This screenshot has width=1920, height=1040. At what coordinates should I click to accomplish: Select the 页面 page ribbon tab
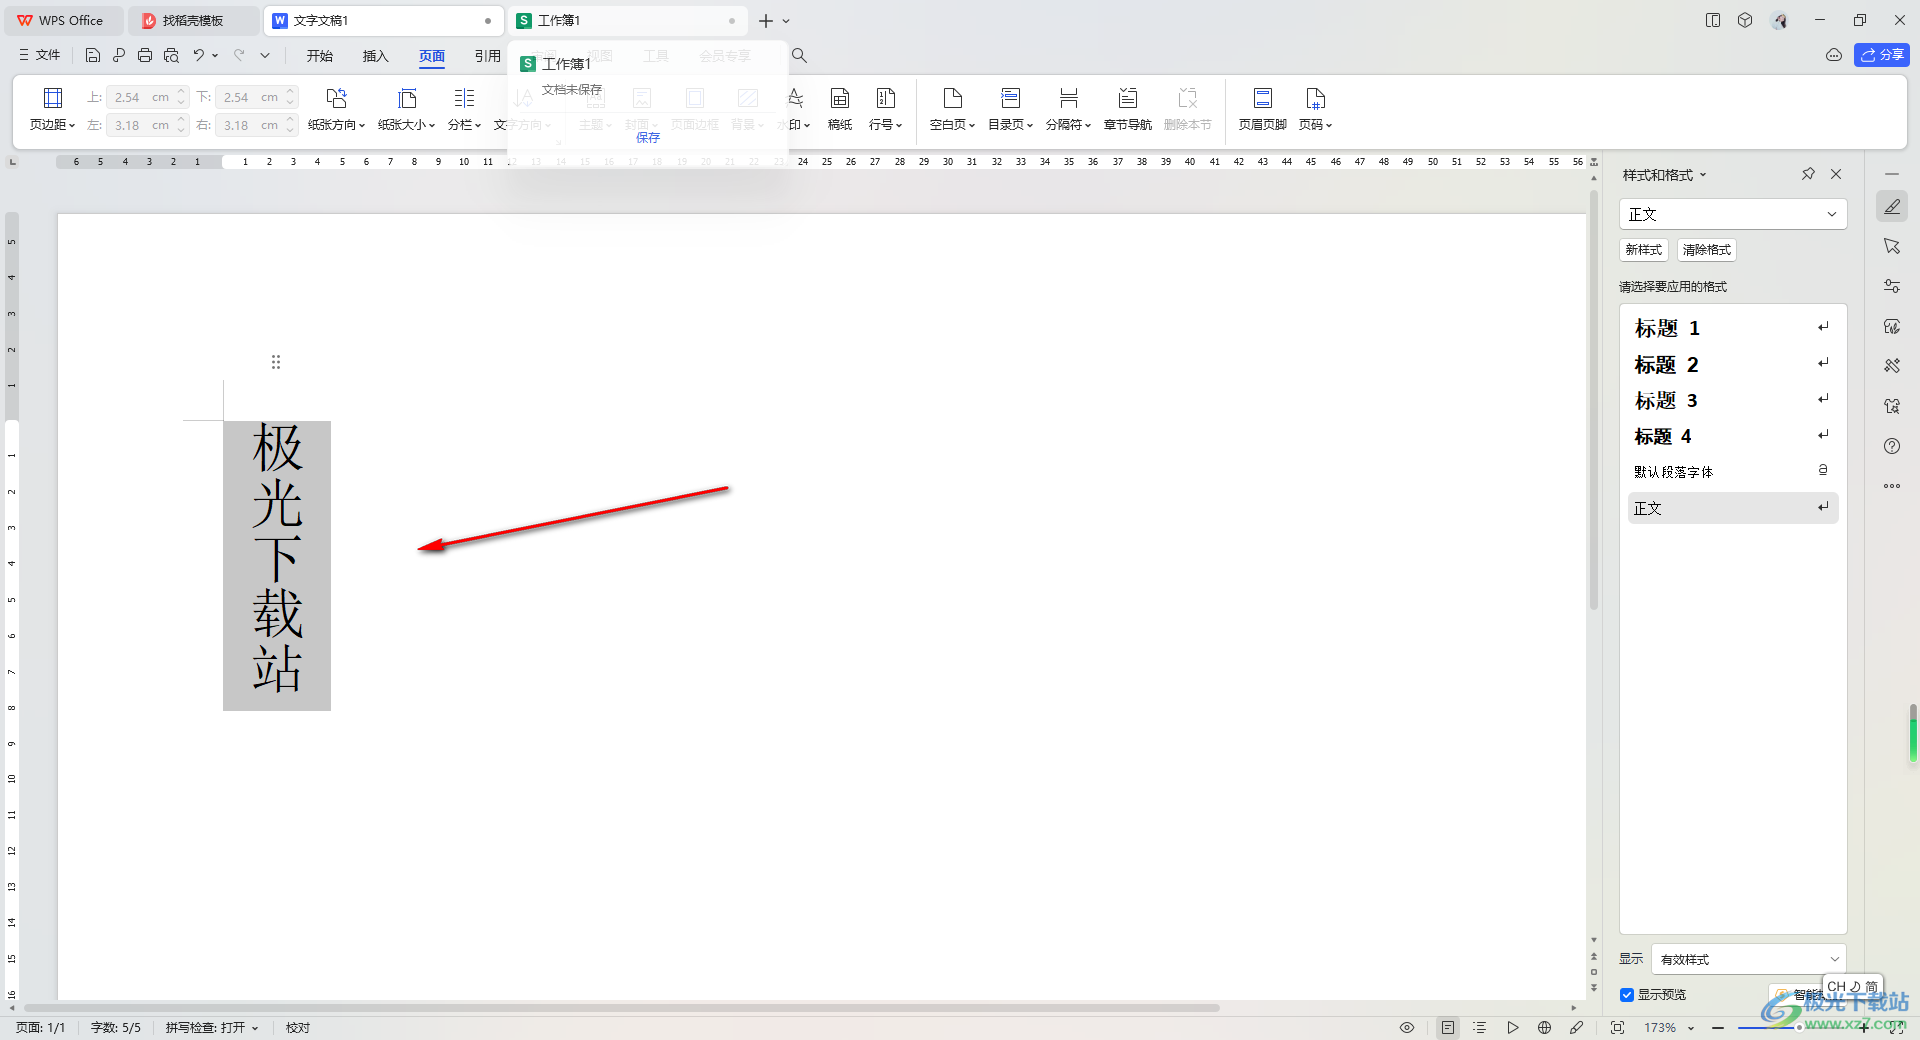[x=432, y=56]
